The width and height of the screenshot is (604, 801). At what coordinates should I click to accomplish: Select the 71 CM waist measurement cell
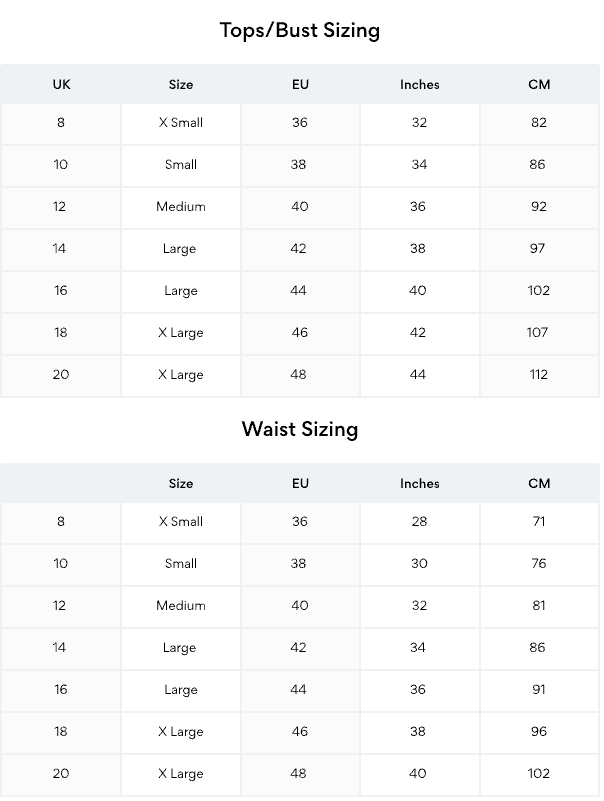point(539,522)
